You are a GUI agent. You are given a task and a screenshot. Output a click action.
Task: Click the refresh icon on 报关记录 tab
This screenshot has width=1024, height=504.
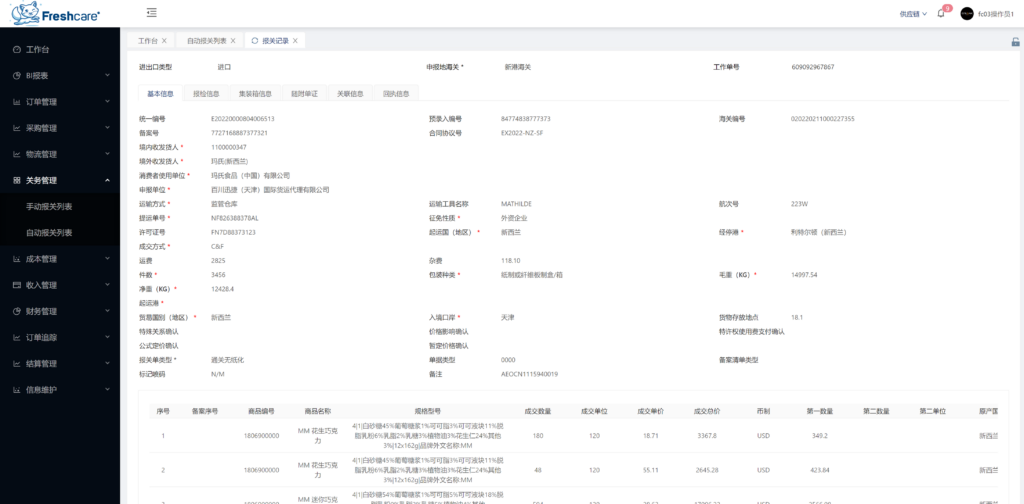click(x=255, y=40)
